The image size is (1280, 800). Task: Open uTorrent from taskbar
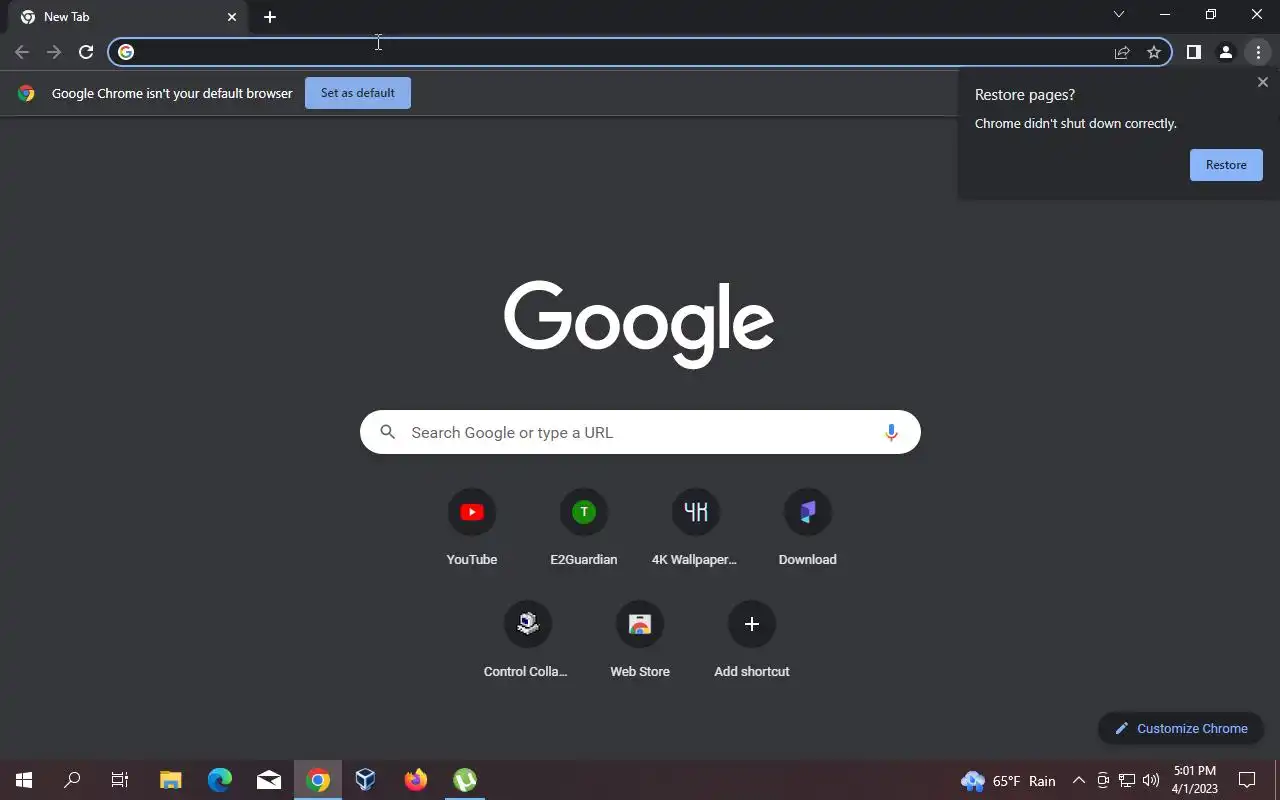click(465, 780)
